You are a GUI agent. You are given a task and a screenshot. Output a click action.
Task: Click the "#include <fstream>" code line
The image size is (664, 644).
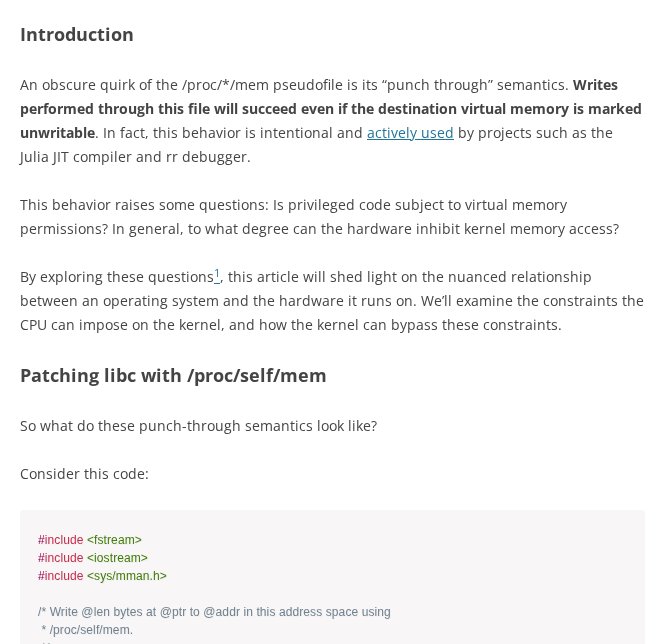pyautogui.click(x=90, y=540)
